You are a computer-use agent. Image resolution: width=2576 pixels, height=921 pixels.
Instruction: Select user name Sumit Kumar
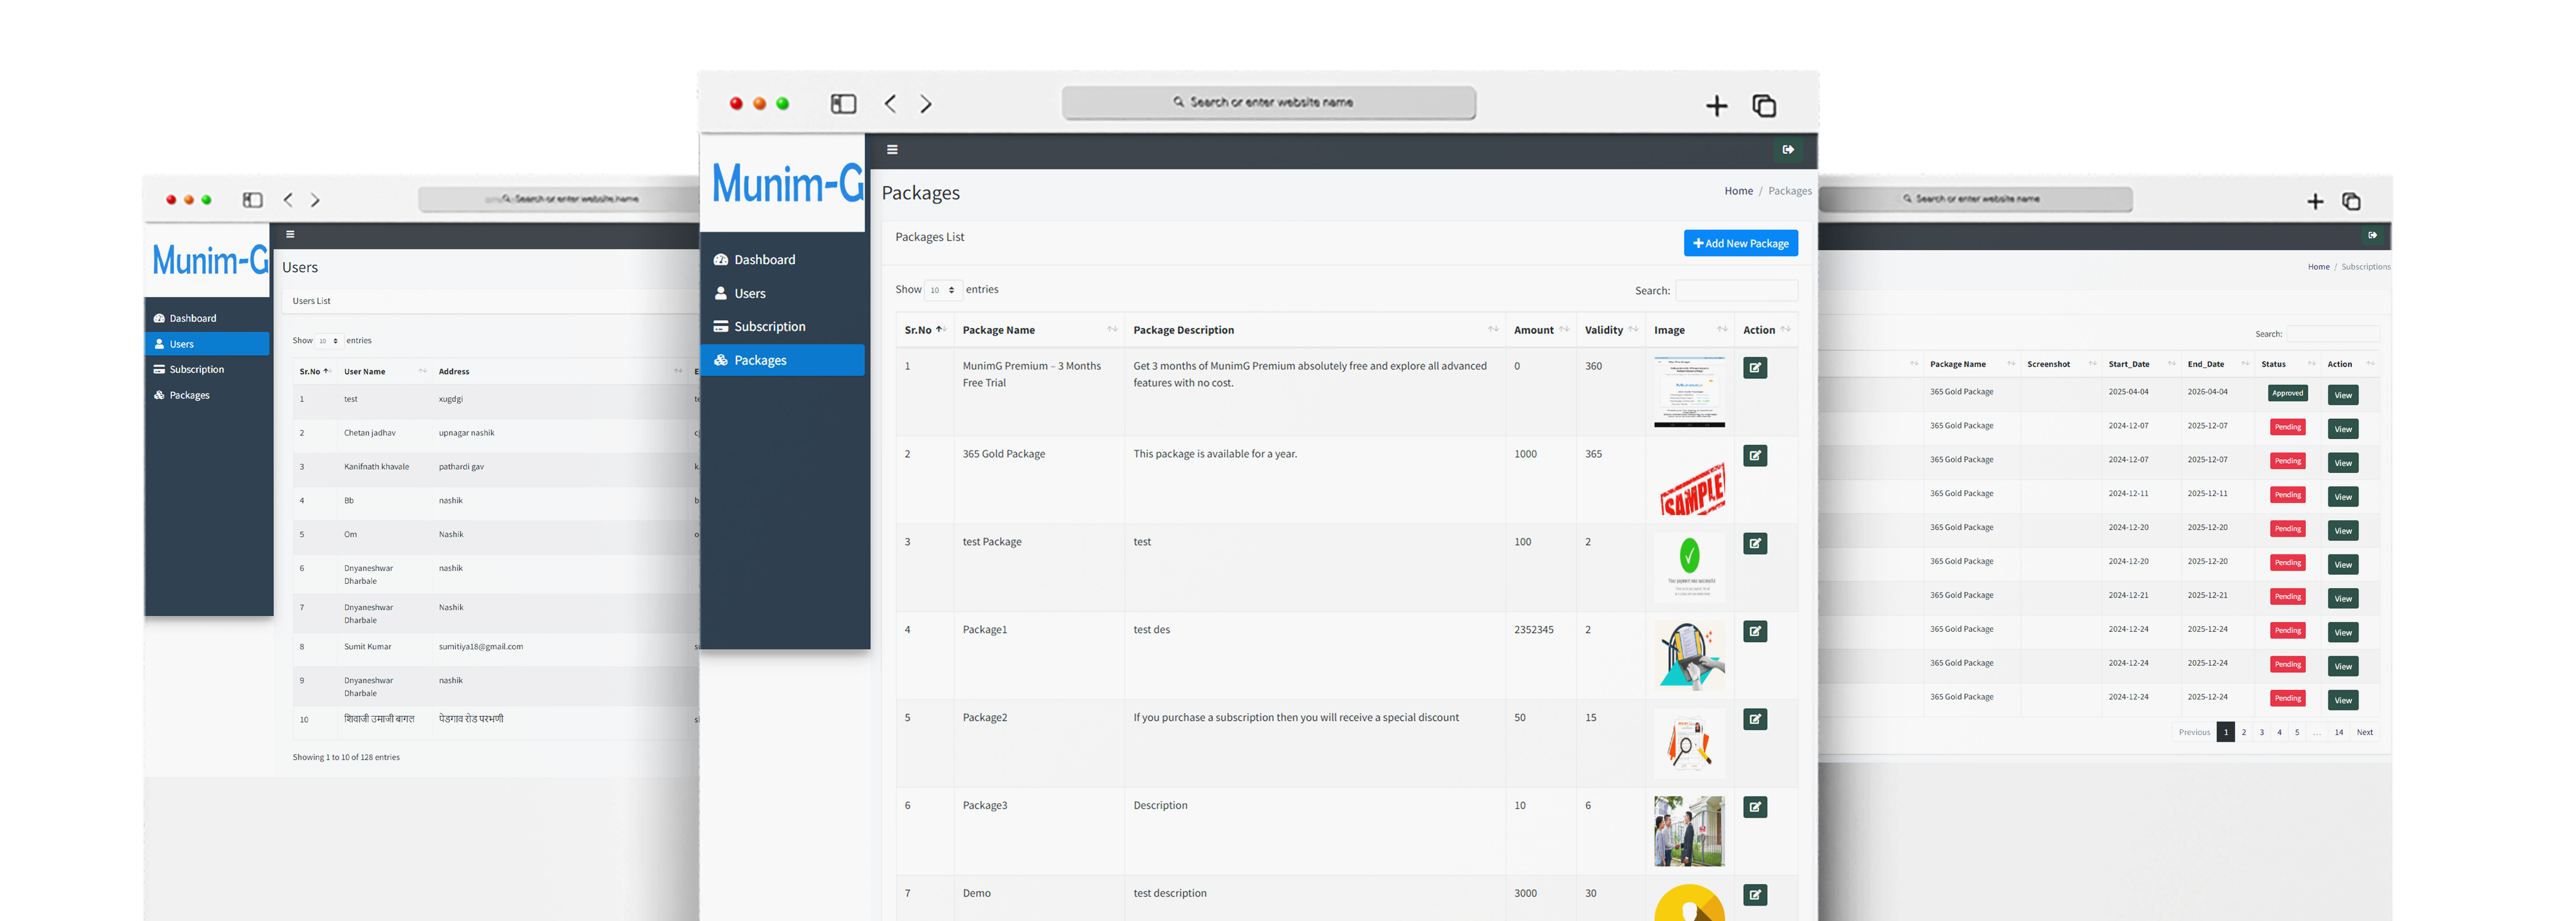(x=367, y=647)
